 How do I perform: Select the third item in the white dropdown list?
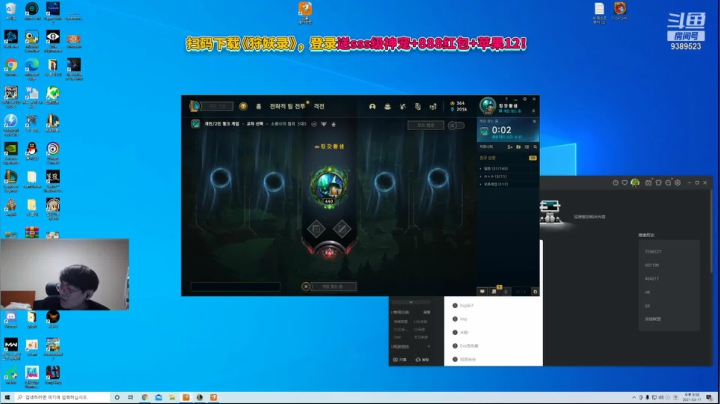(493, 332)
